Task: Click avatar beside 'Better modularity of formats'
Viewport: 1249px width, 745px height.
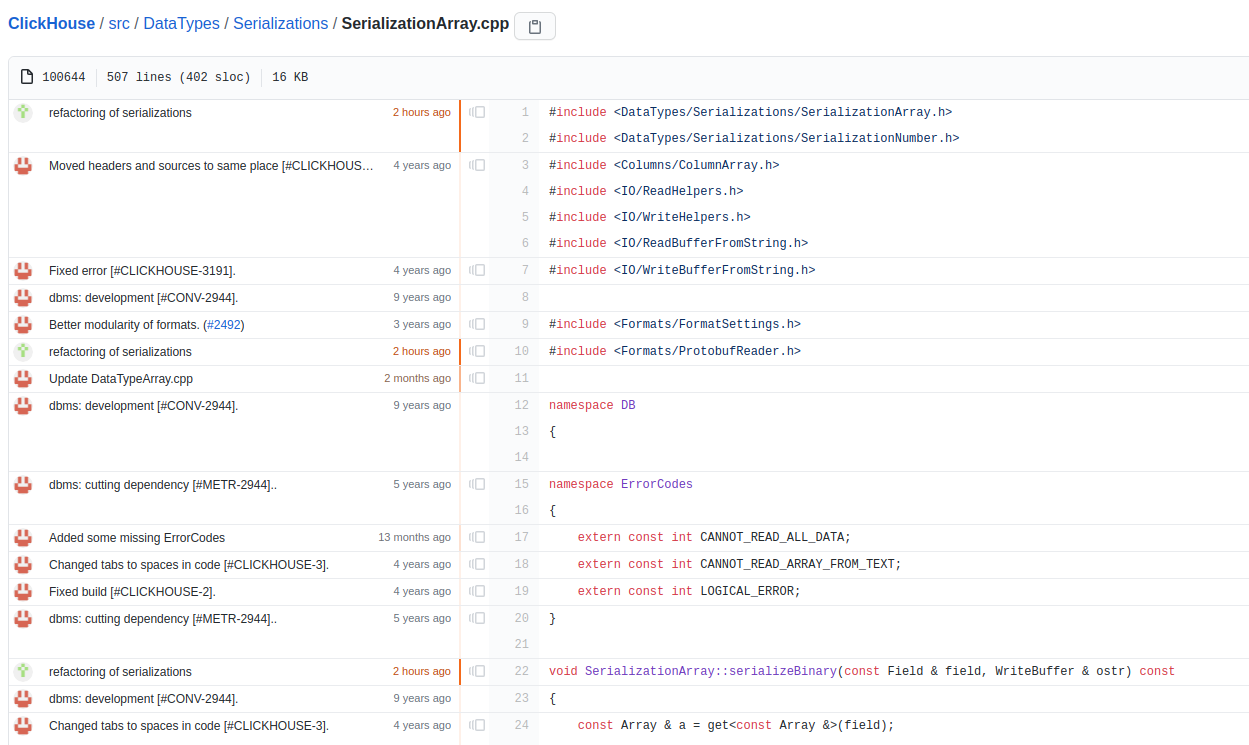Action: click(23, 325)
